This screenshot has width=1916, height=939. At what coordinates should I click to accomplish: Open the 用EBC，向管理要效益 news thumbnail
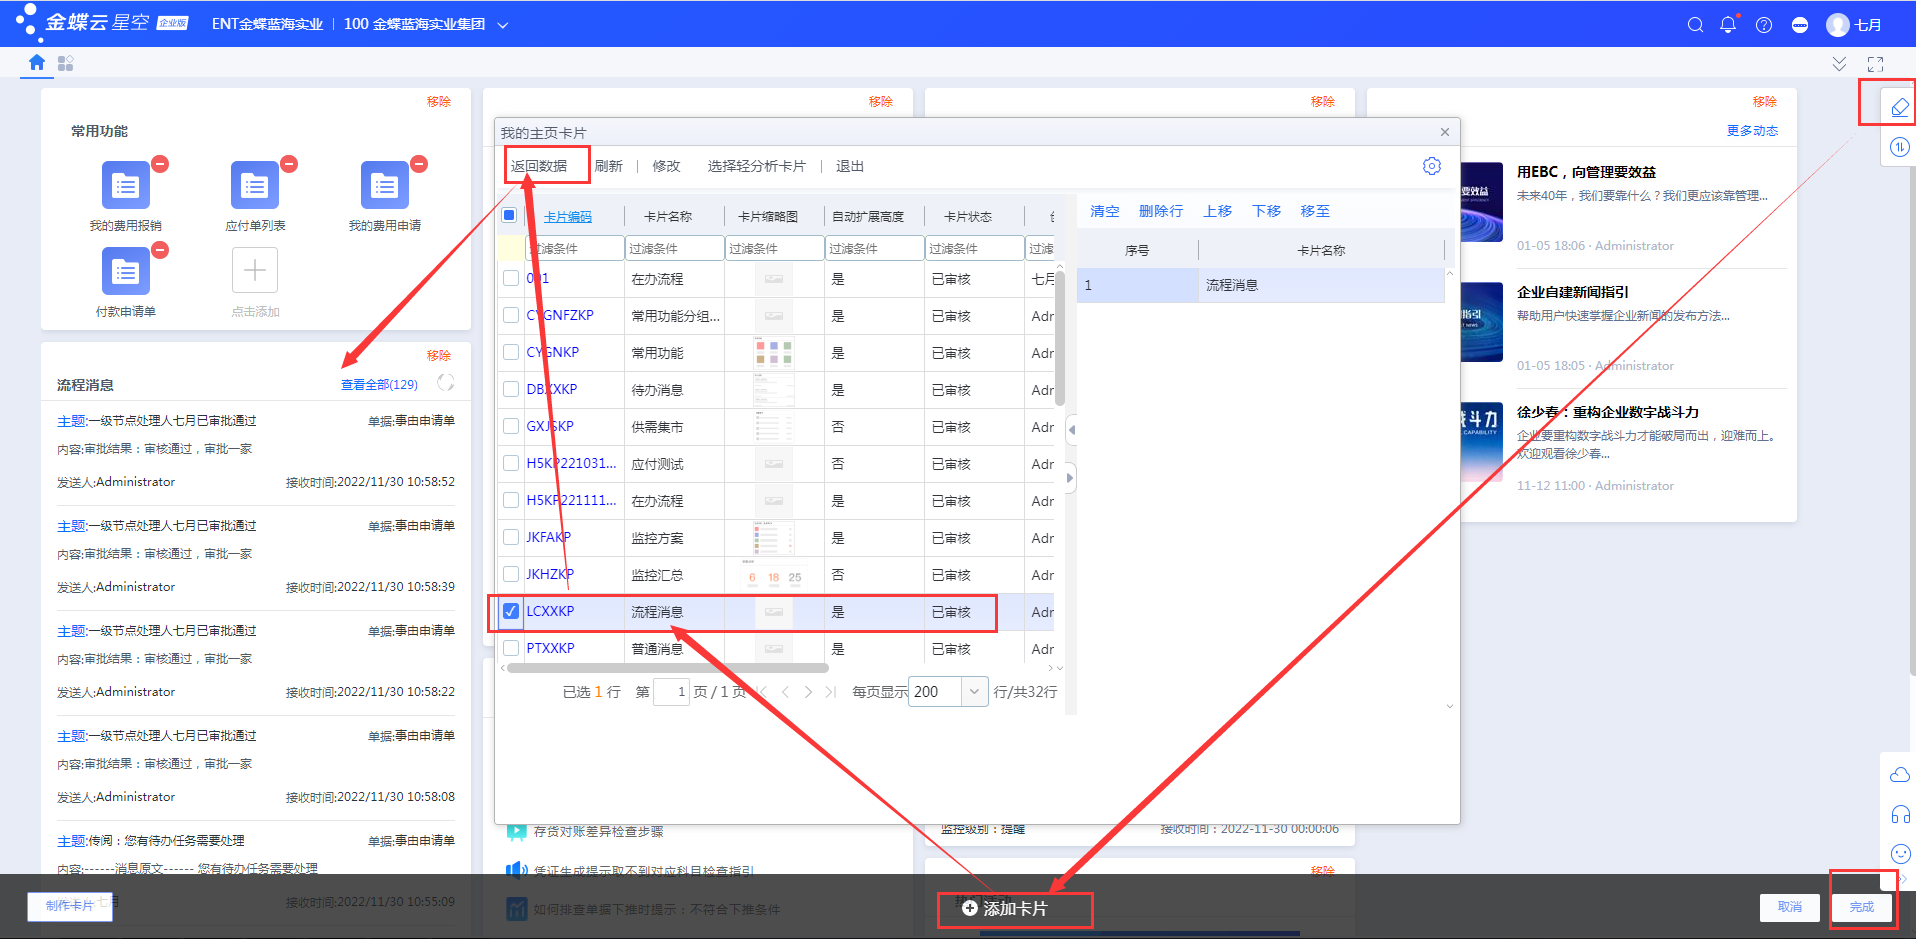1482,202
